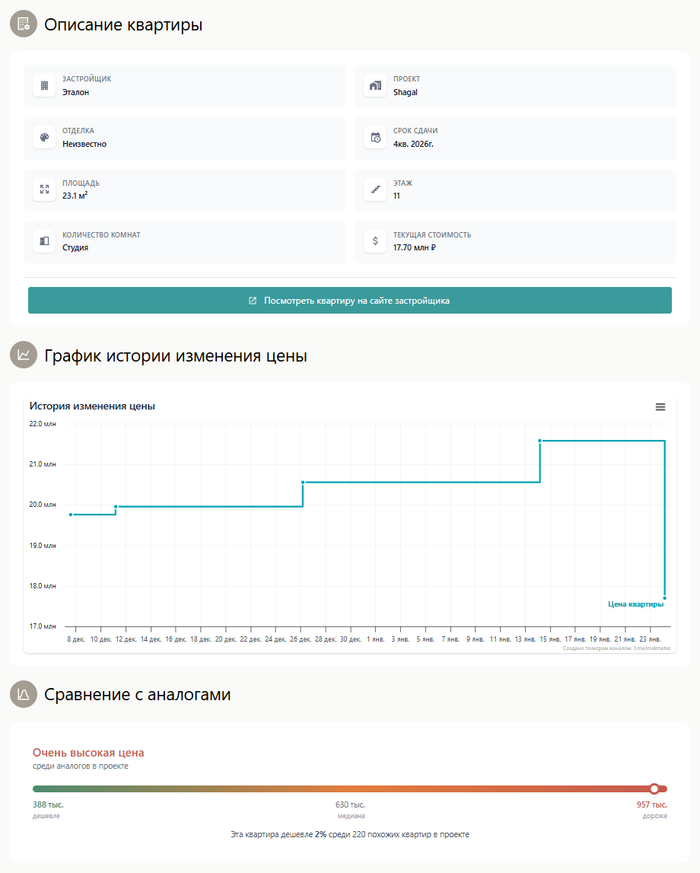View apartment on developer's website button
This screenshot has height=873, width=700.
click(350, 300)
